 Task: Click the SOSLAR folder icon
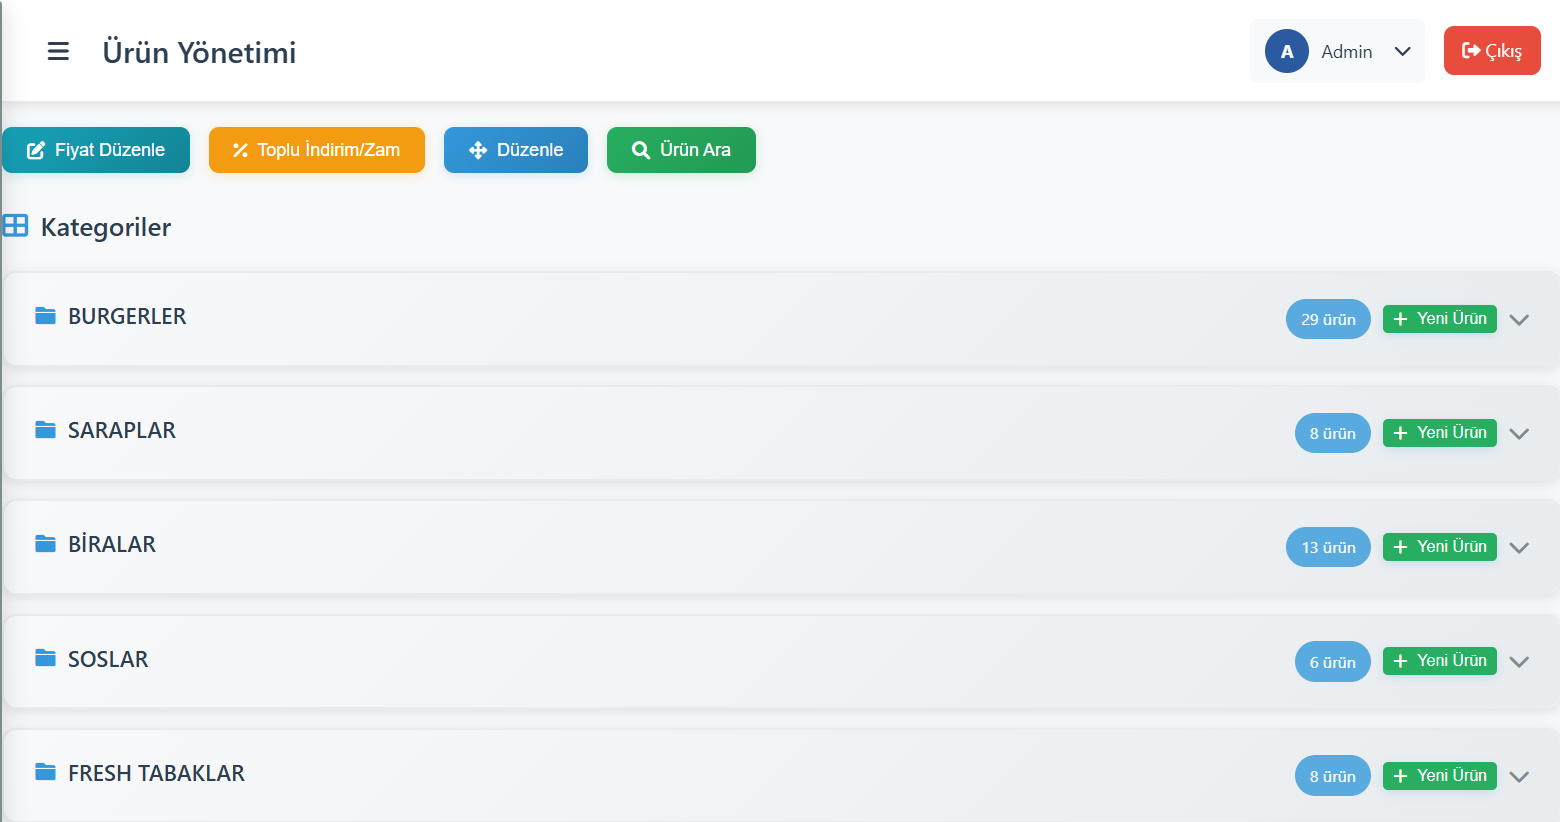point(45,658)
